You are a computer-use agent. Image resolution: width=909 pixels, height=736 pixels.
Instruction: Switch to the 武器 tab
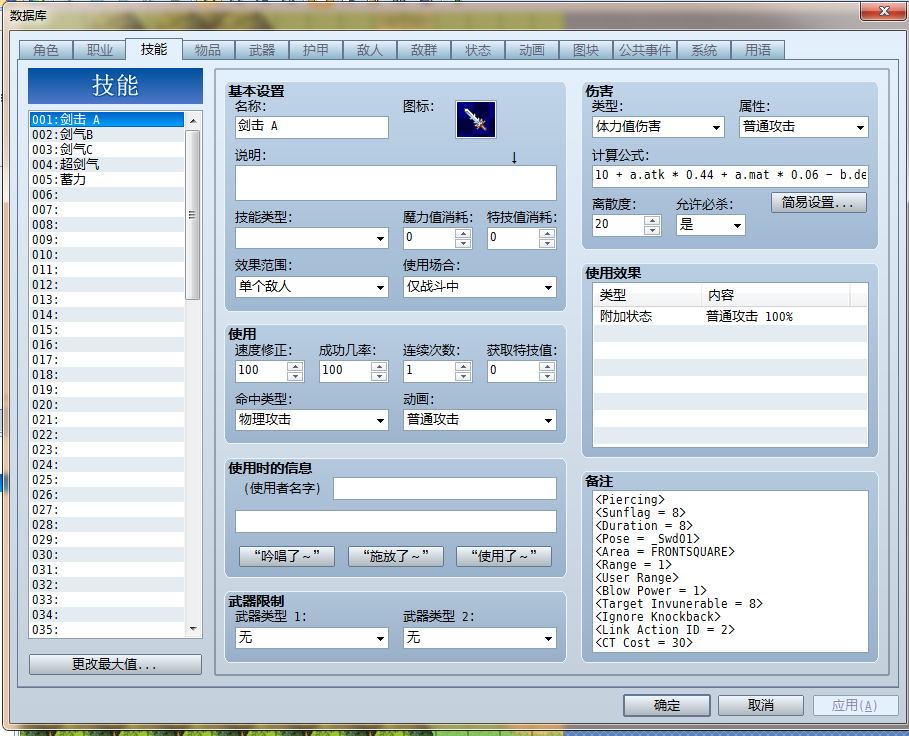(x=261, y=50)
